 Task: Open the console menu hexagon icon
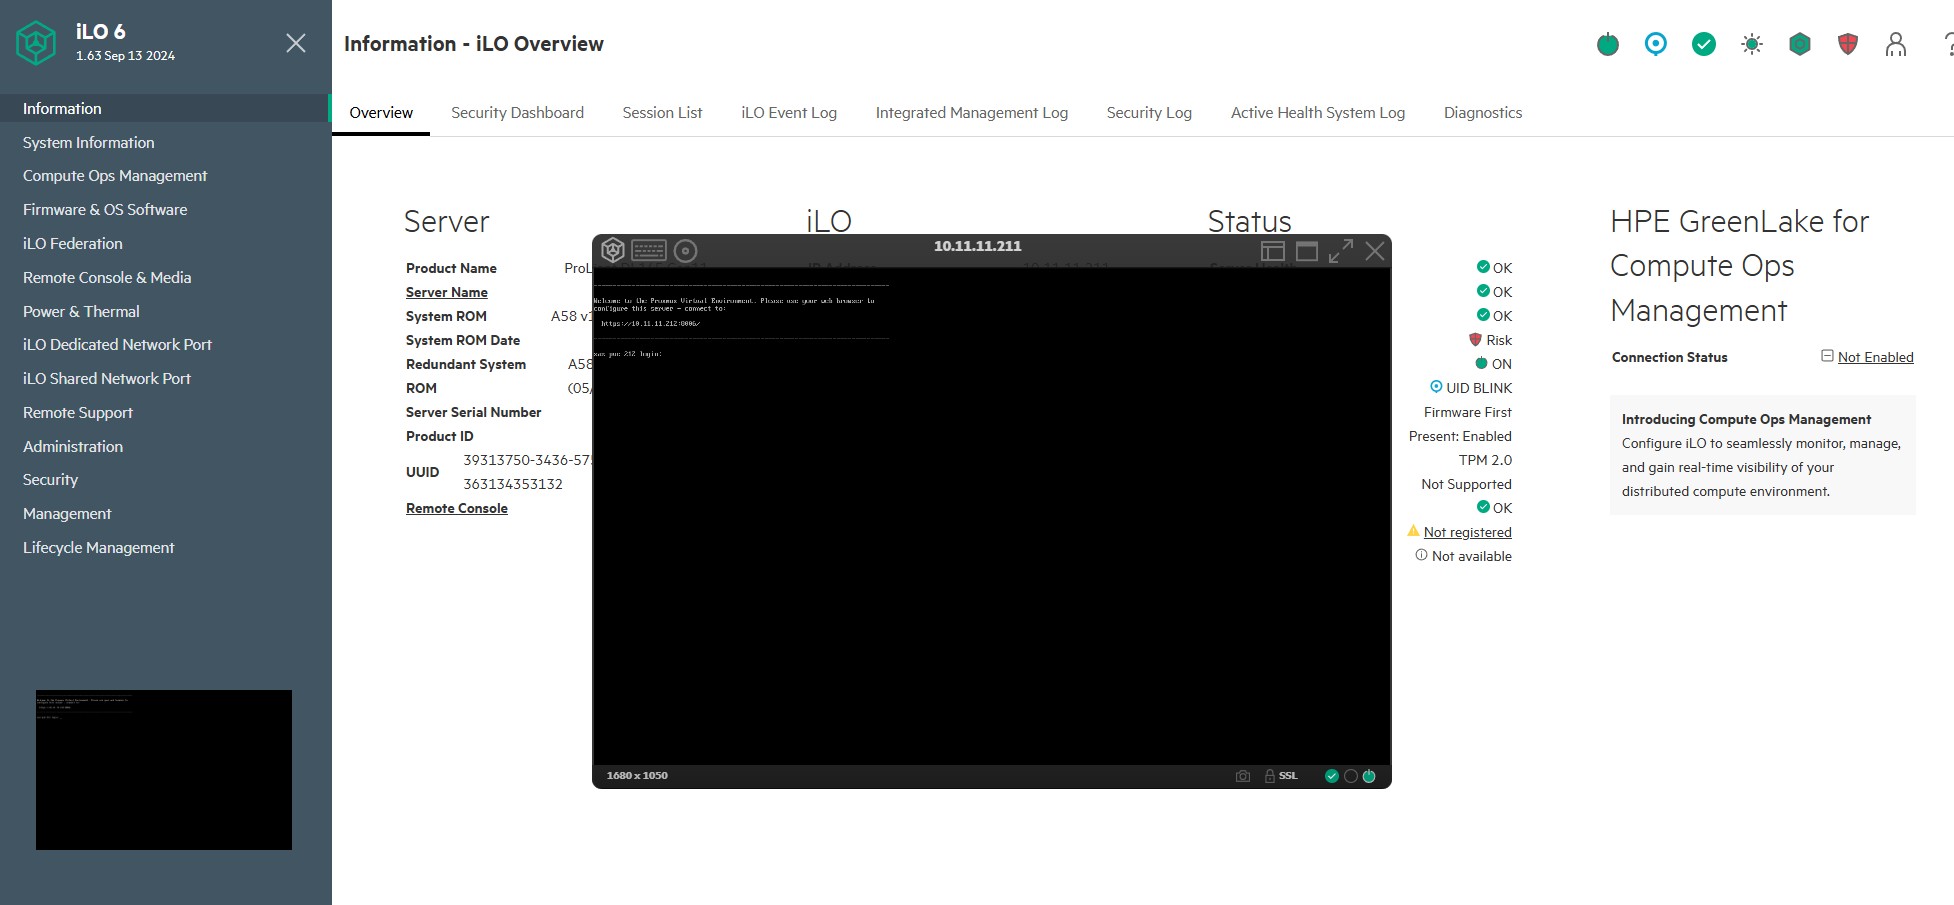coord(613,250)
